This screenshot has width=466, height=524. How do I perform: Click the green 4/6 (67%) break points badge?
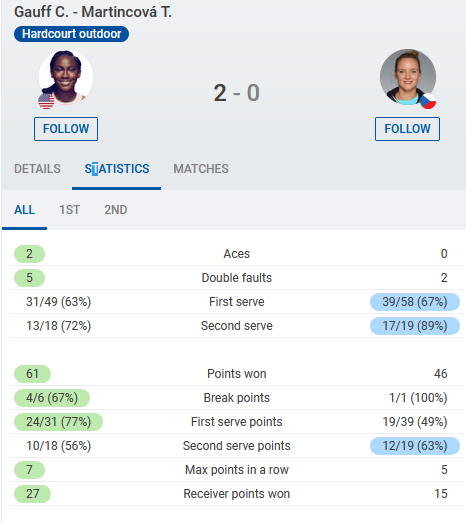click(x=52, y=398)
